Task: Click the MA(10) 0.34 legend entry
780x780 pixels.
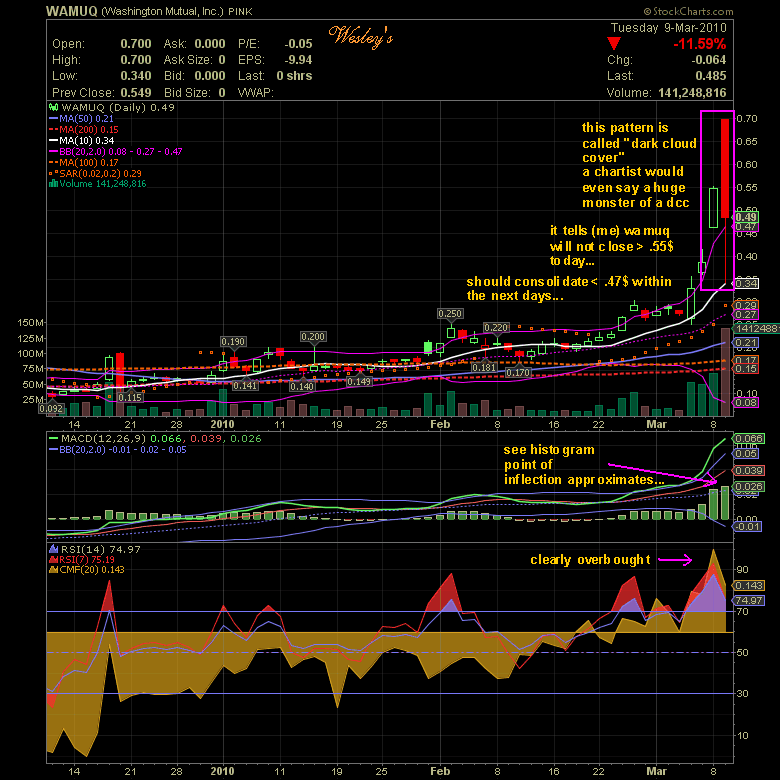Action: (82, 140)
